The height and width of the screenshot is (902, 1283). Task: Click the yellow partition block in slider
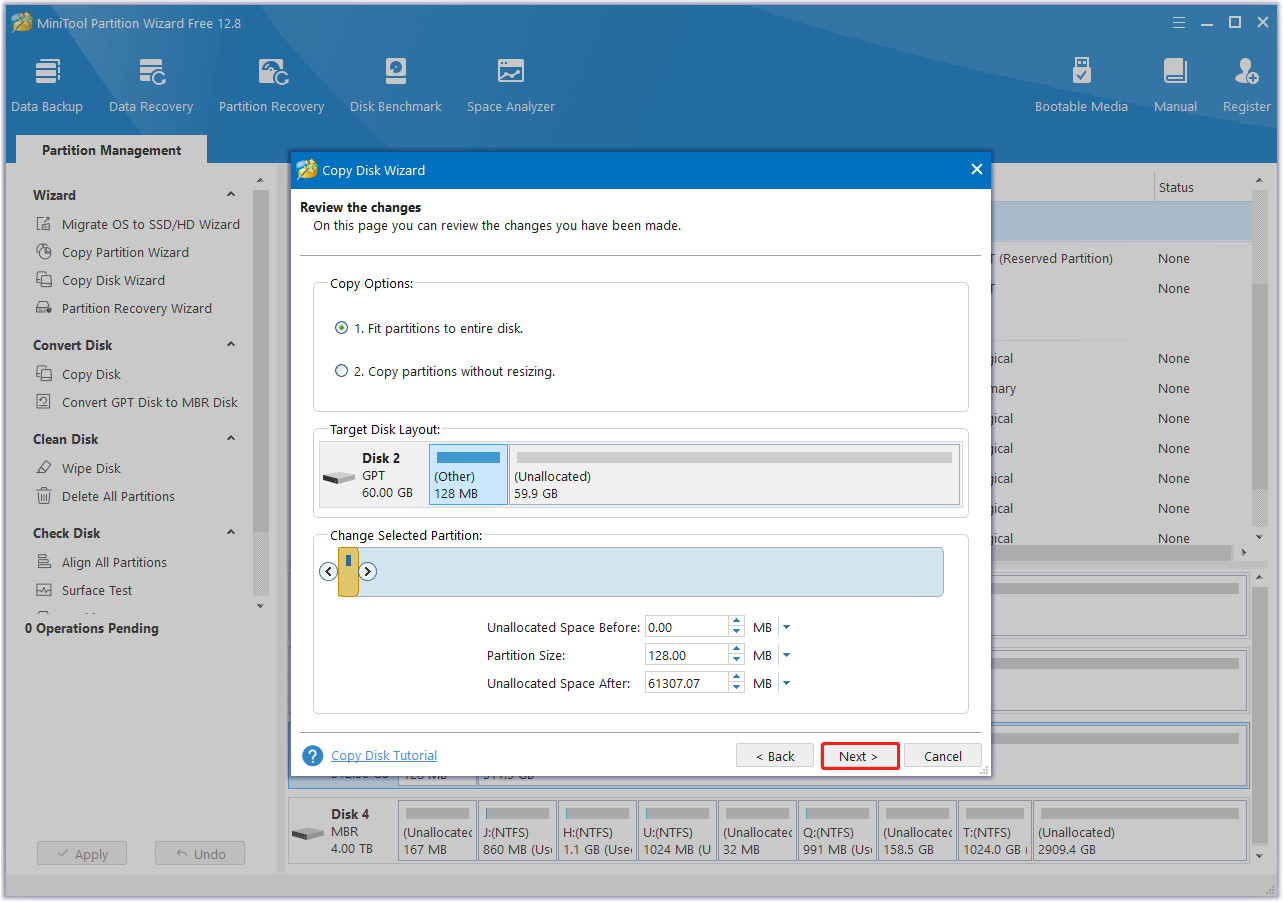pos(348,572)
